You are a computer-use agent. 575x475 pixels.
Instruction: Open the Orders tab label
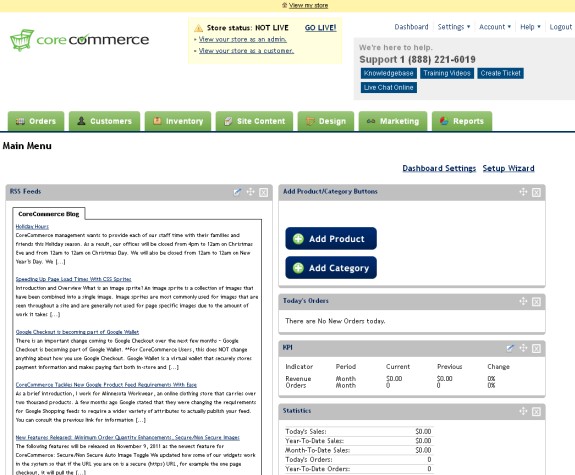point(43,121)
